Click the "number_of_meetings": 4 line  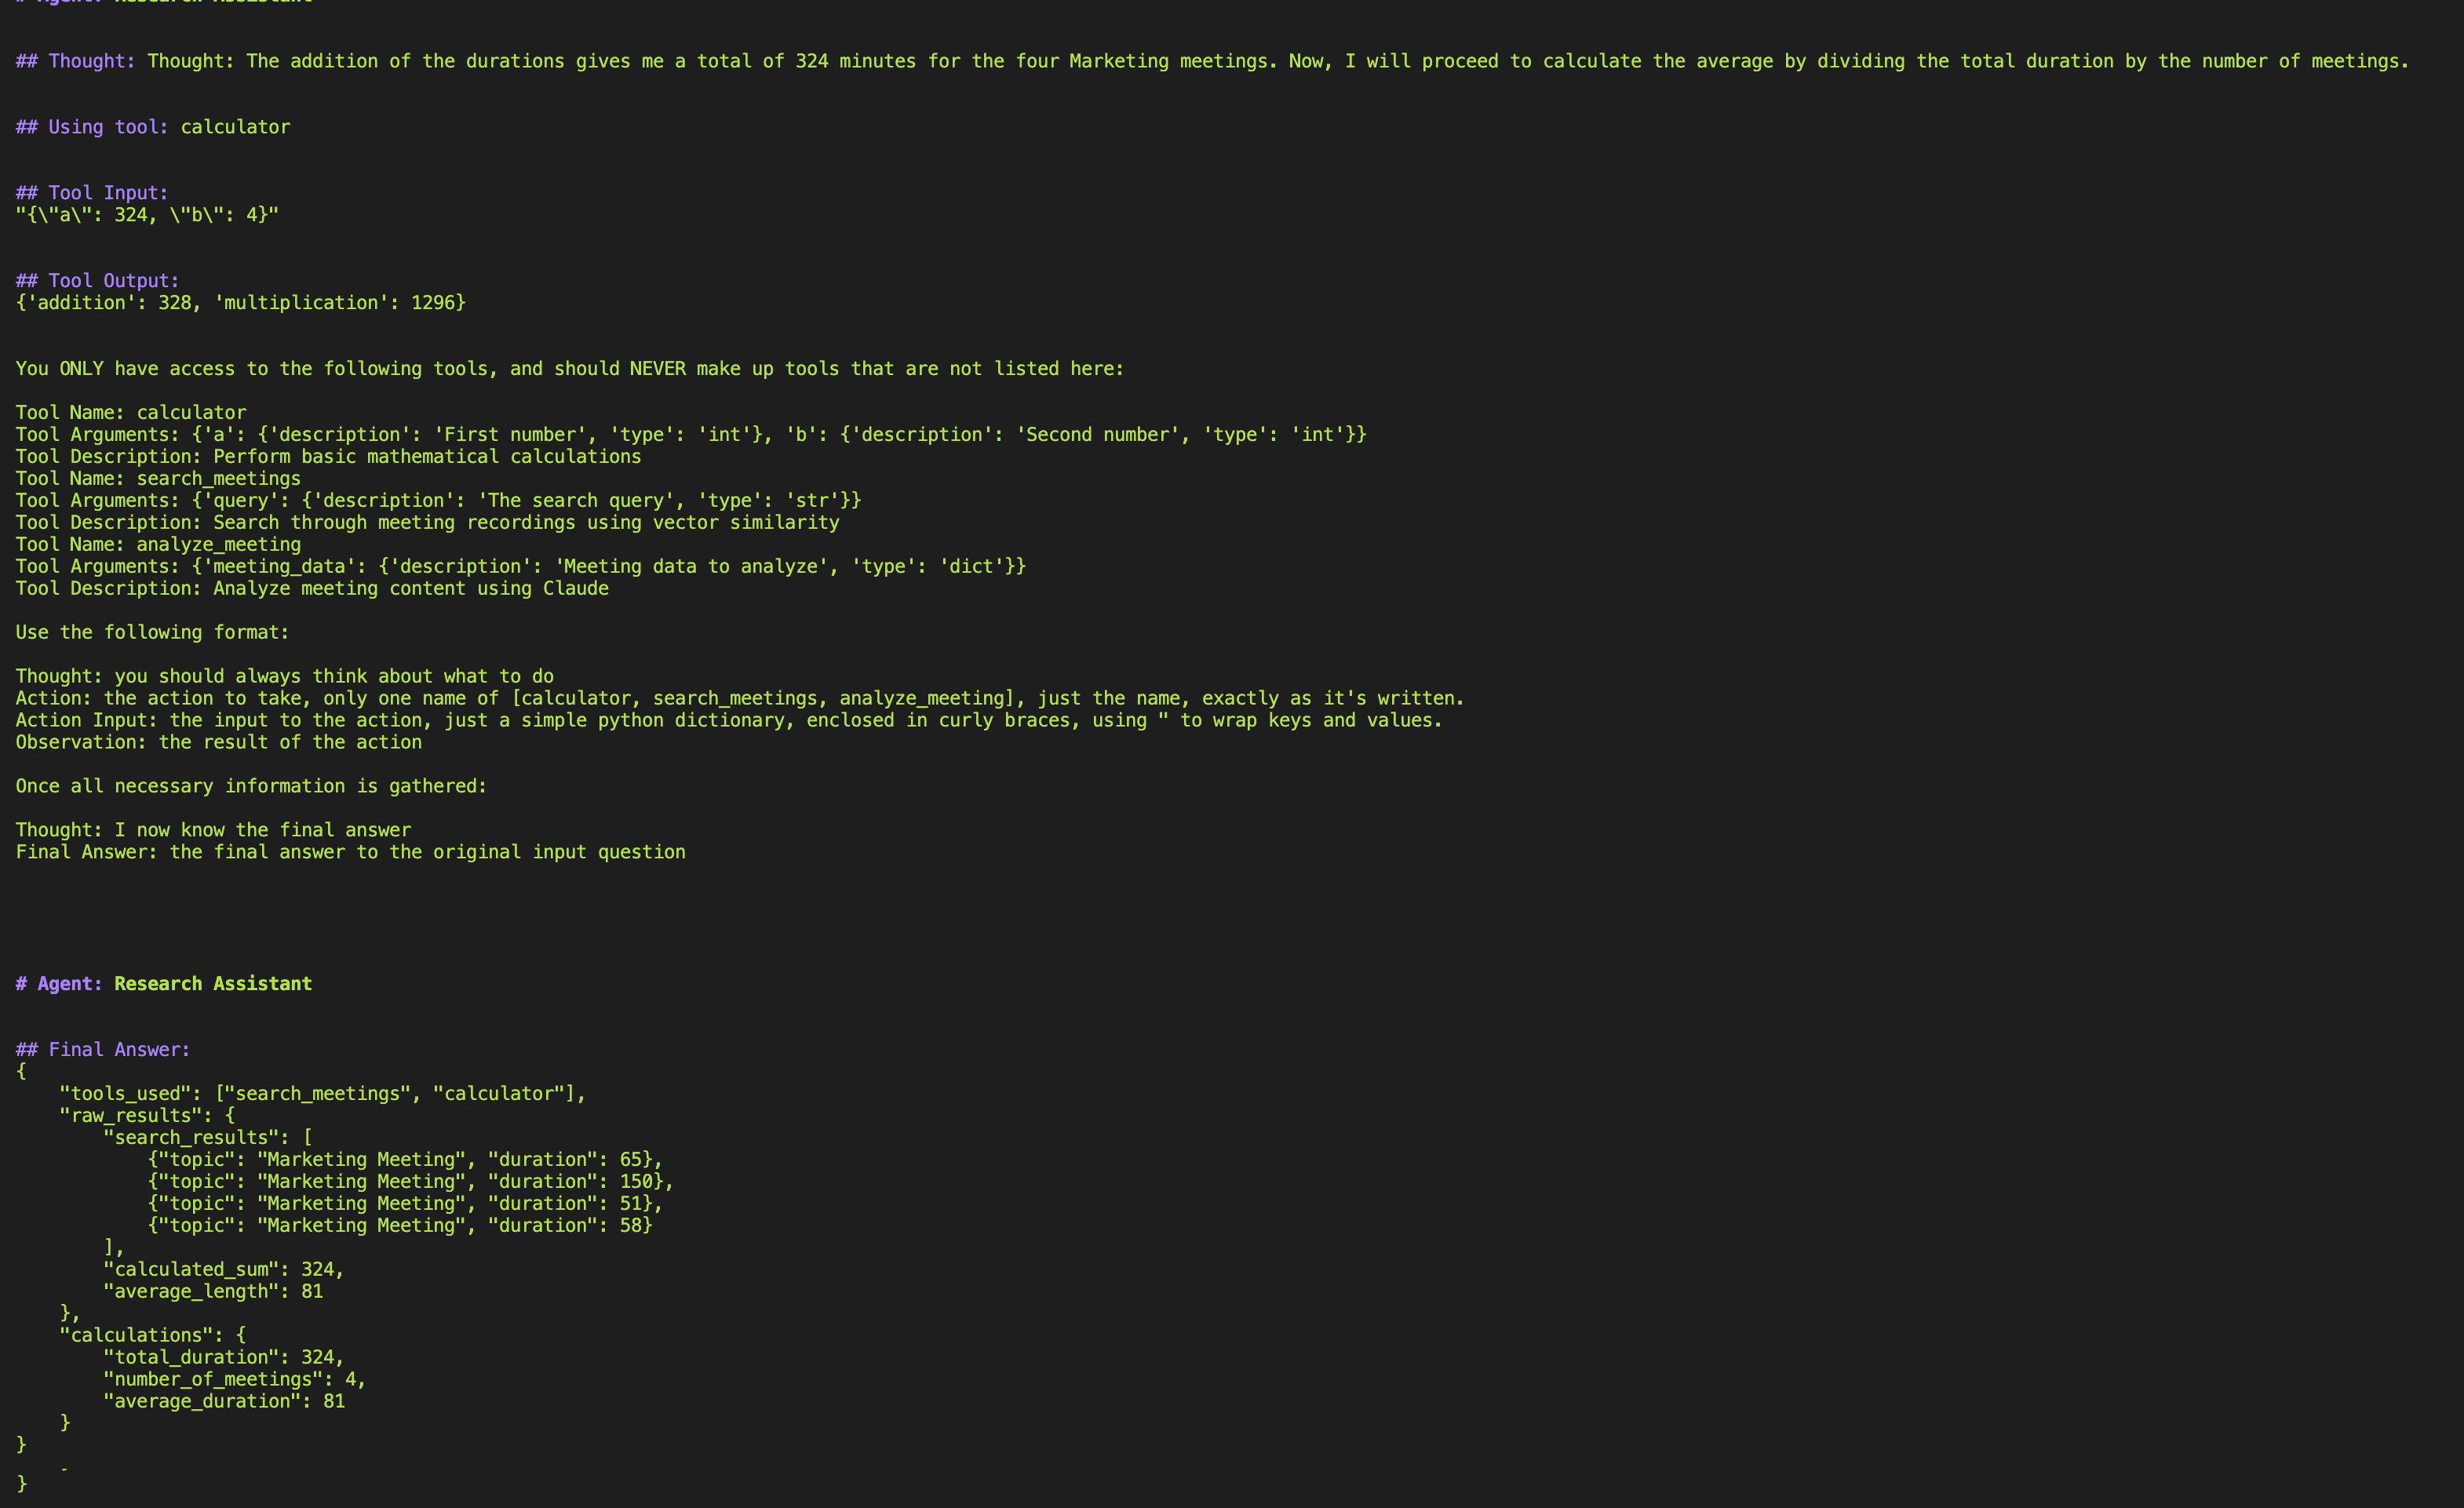point(234,1380)
